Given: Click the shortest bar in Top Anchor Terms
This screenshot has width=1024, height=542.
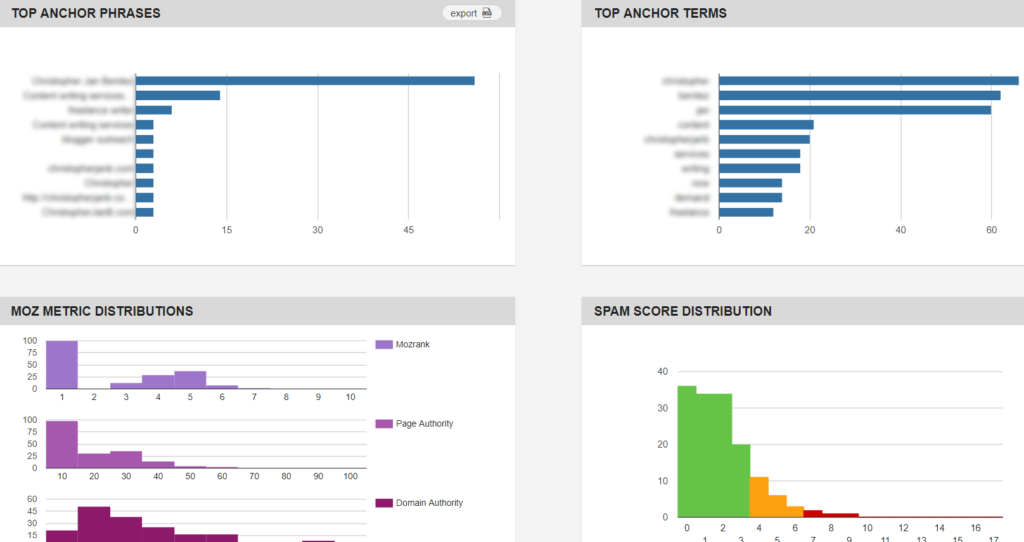Looking at the screenshot, I should pos(746,212).
